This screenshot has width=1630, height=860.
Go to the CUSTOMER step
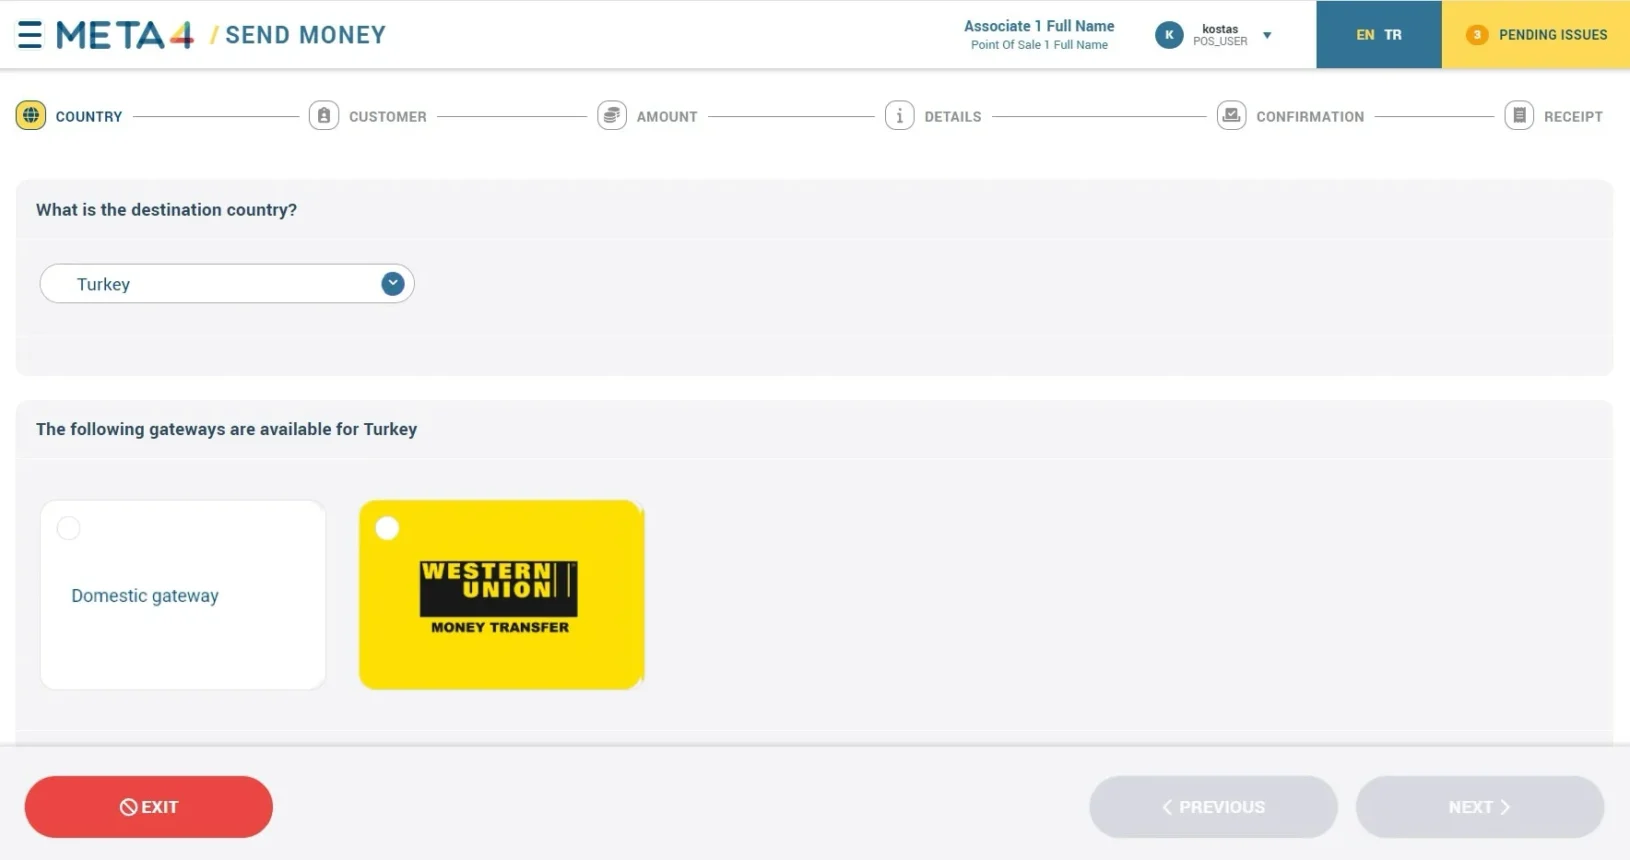388,117
